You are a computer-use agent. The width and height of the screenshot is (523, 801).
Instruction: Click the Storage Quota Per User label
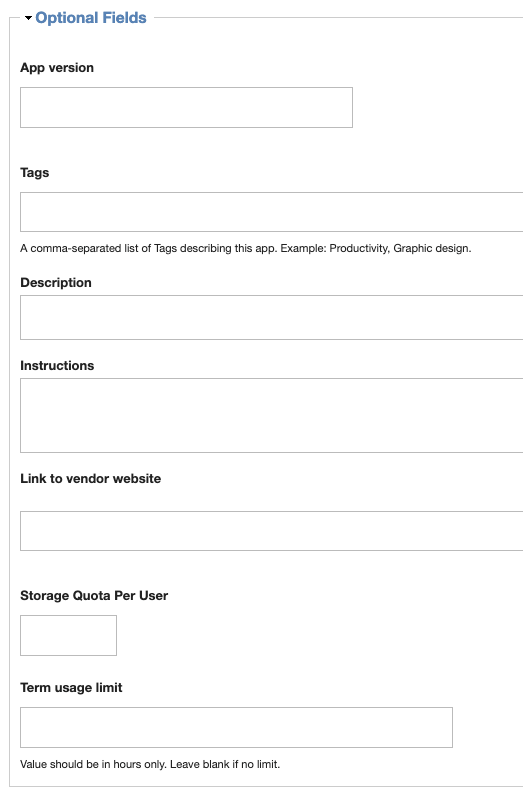click(x=94, y=596)
